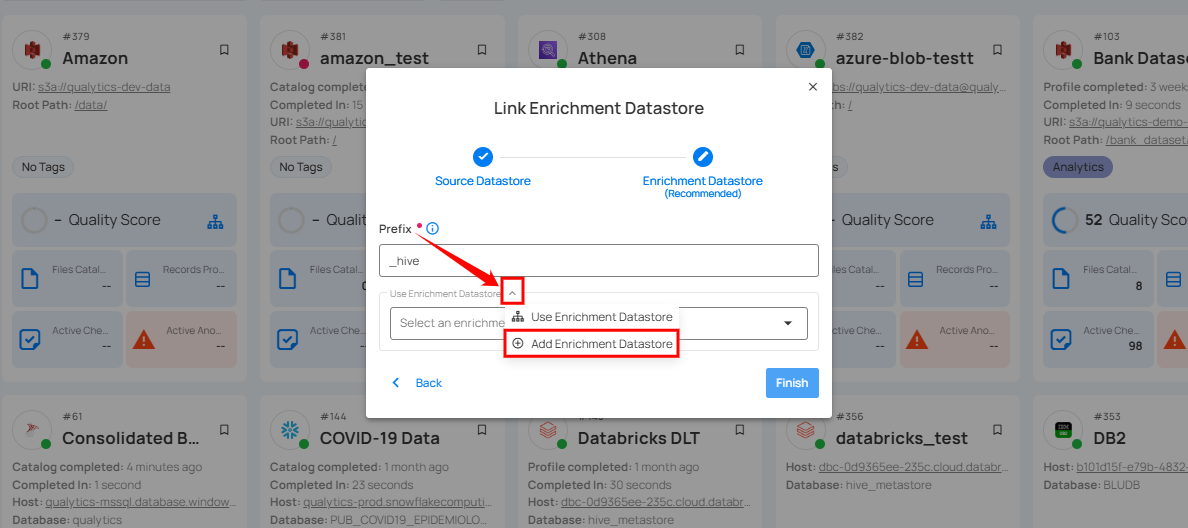Image resolution: width=1188 pixels, height=528 pixels.
Task: Bookmark the COVID-19 Data datastore
Action: [482, 429]
